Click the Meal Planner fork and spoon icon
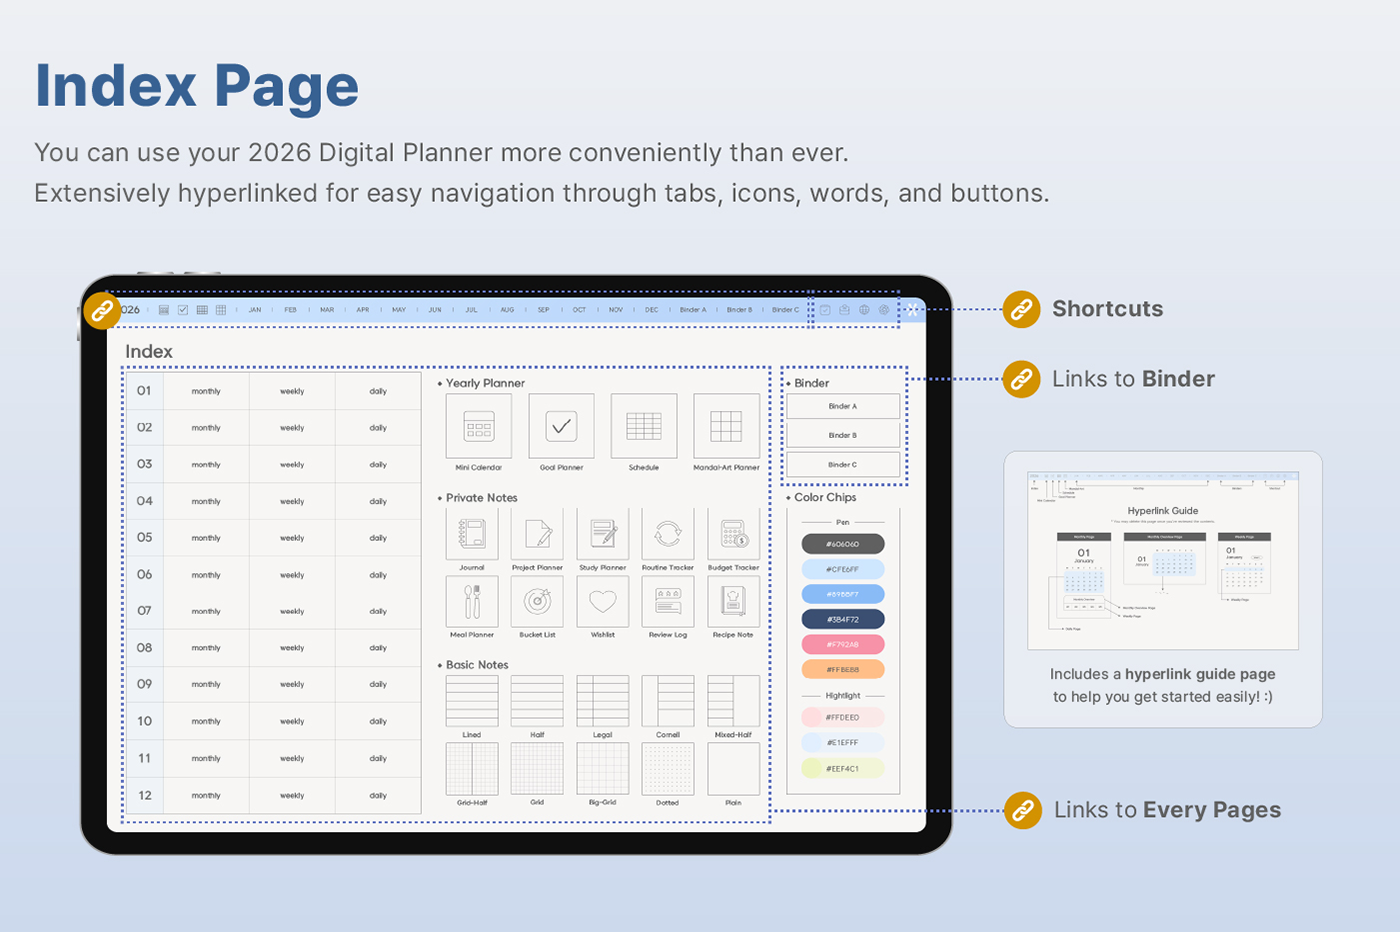 (x=472, y=601)
